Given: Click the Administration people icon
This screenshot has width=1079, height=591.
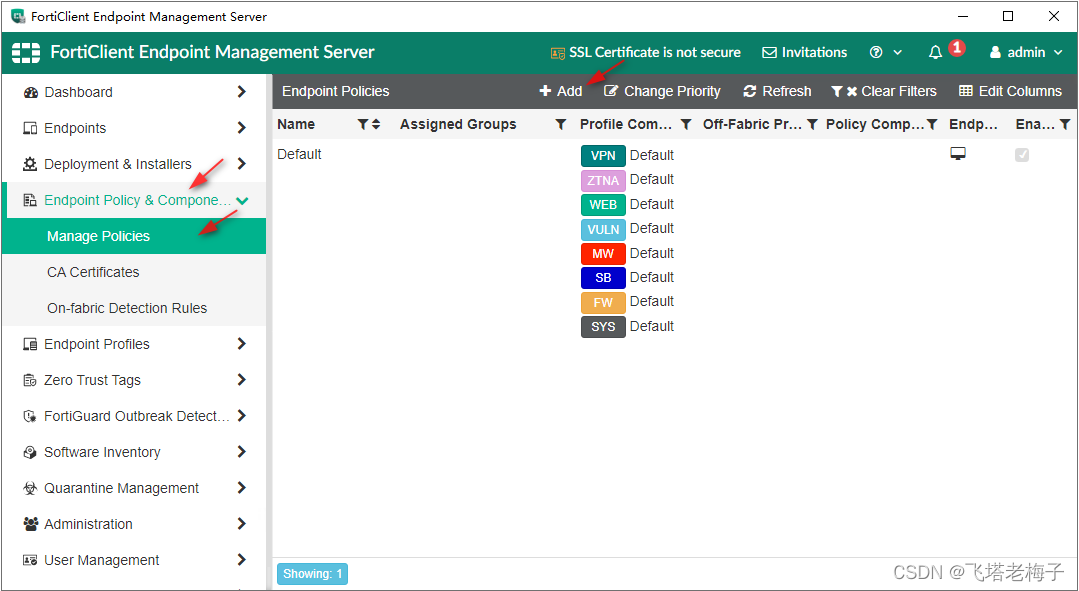Looking at the screenshot, I should click(x=30, y=524).
